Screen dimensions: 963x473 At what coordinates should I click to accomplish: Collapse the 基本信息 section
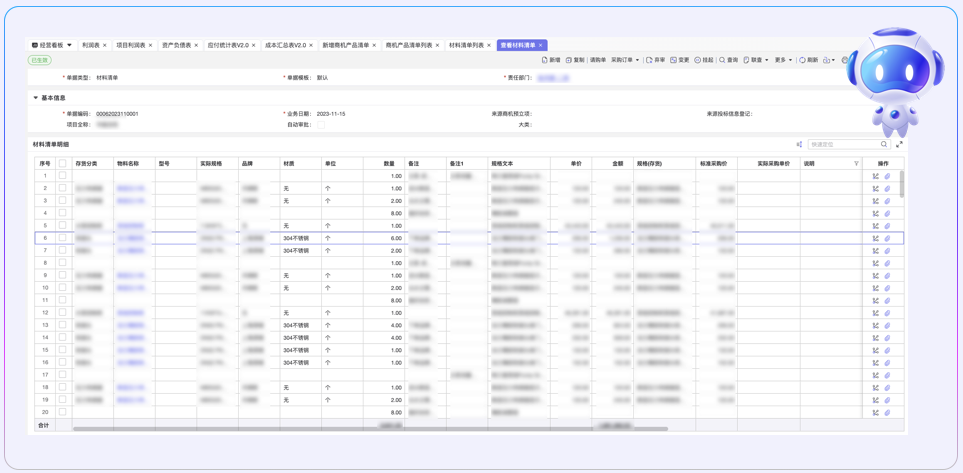pyautogui.click(x=36, y=98)
